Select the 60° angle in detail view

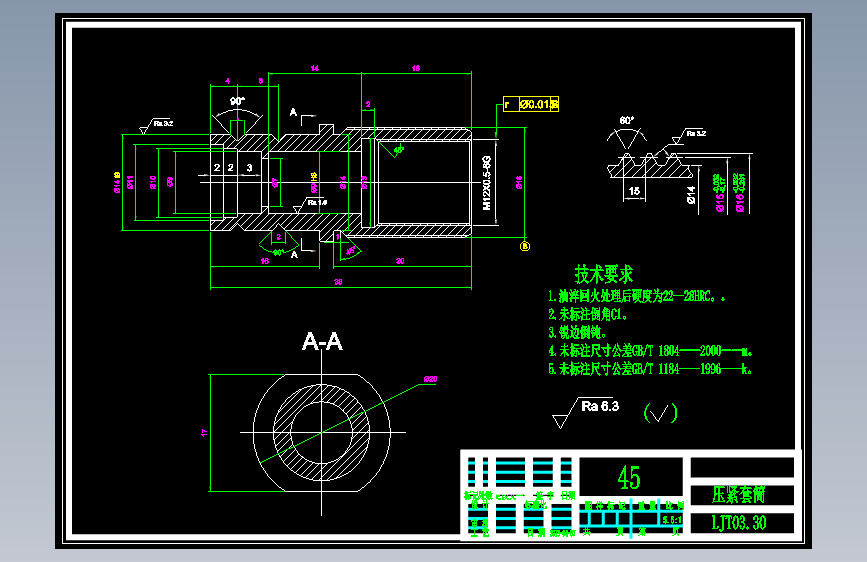tap(626, 120)
